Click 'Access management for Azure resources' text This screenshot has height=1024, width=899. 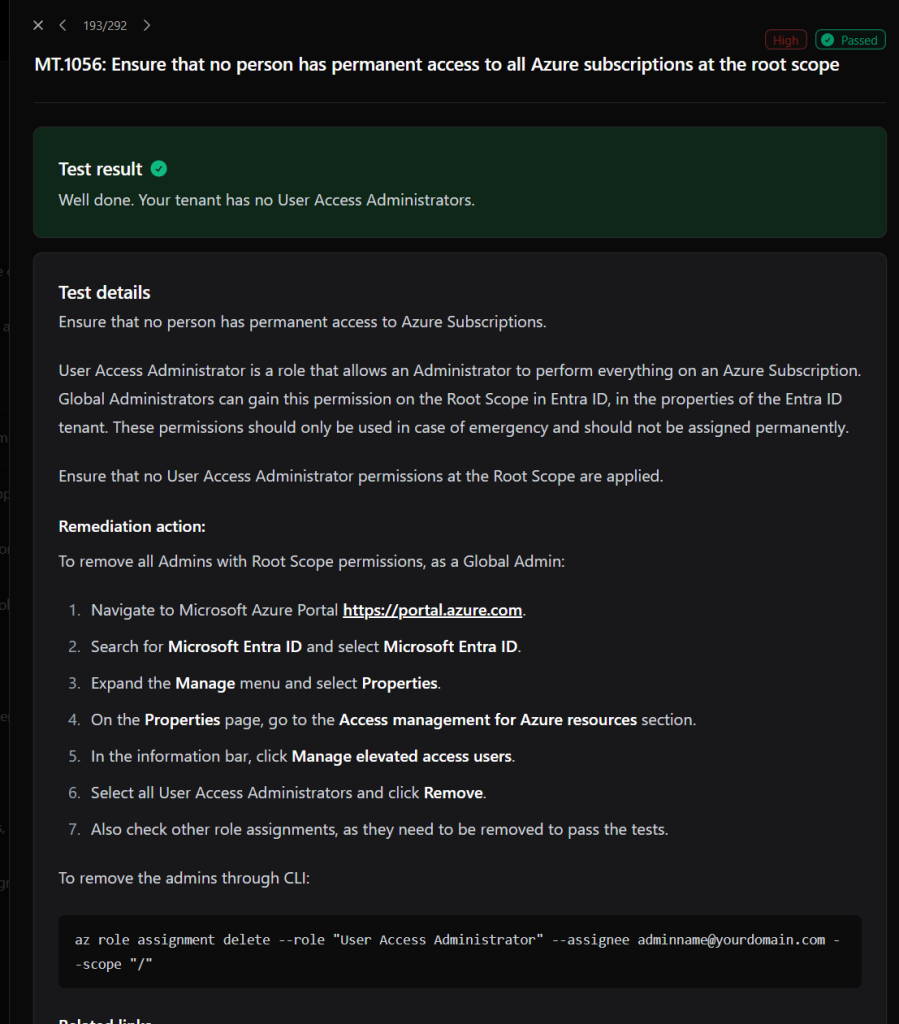(x=488, y=720)
